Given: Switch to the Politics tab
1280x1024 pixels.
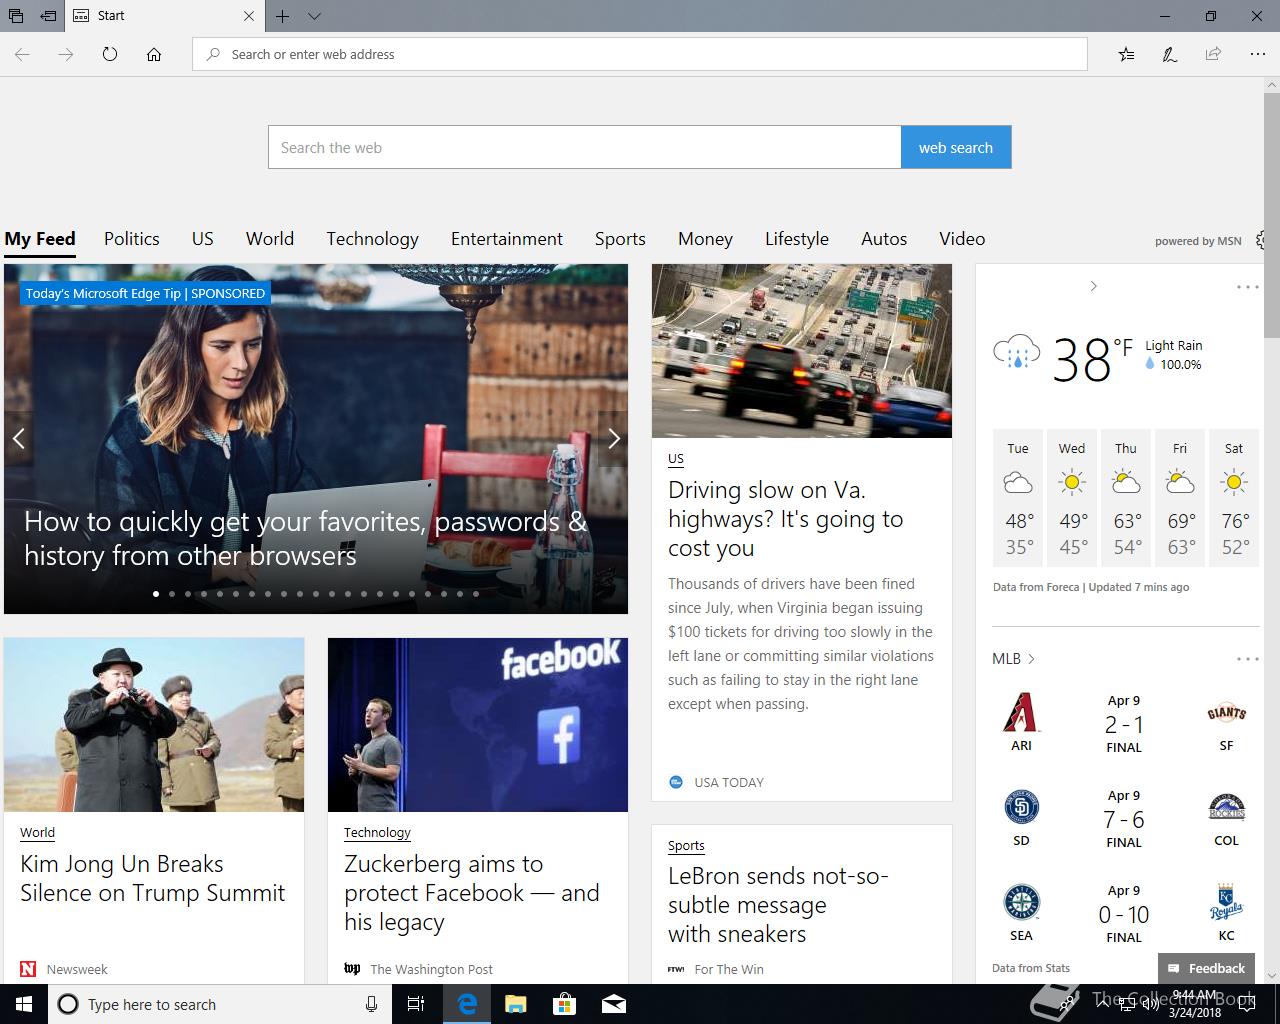Looking at the screenshot, I should (132, 239).
